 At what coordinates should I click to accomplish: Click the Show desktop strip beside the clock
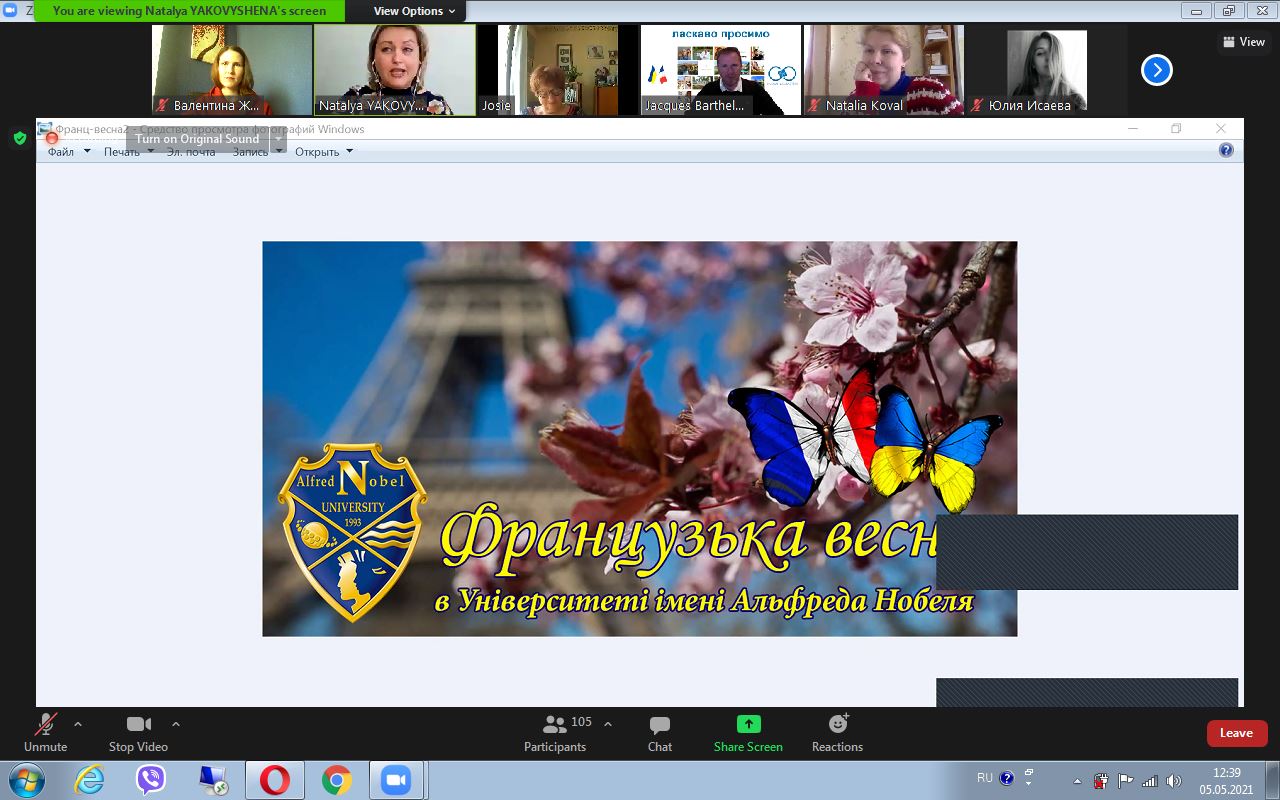pos(1272,780)
